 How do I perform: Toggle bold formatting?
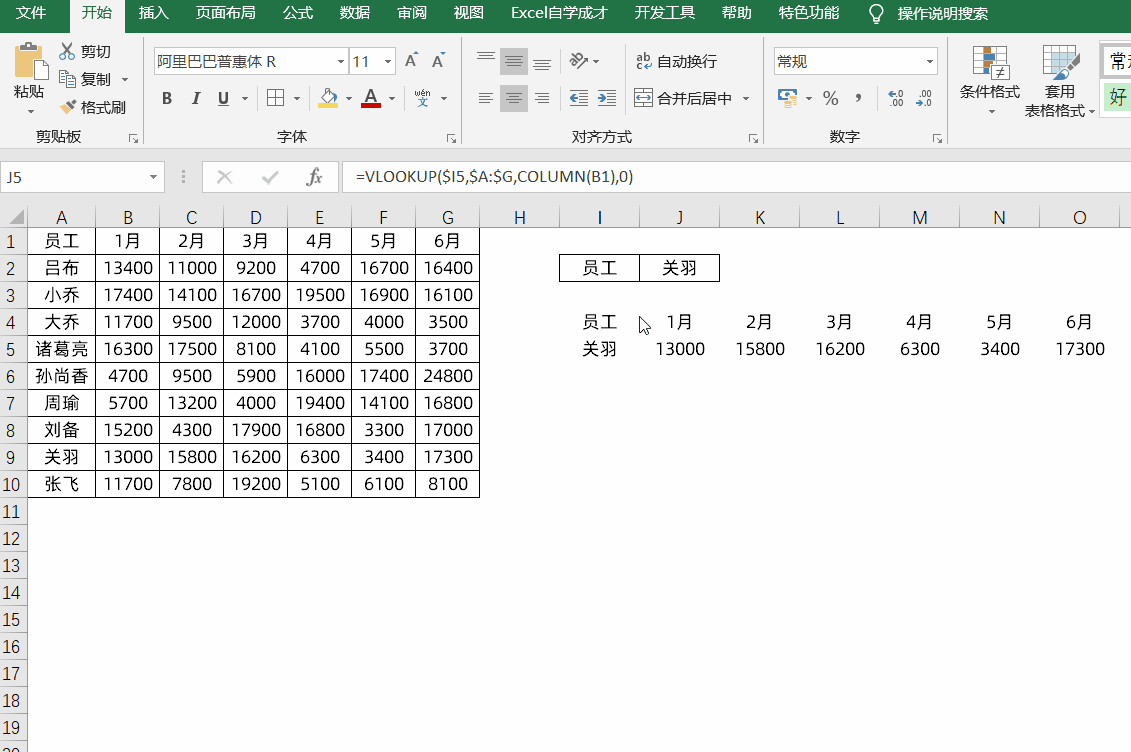167,98
